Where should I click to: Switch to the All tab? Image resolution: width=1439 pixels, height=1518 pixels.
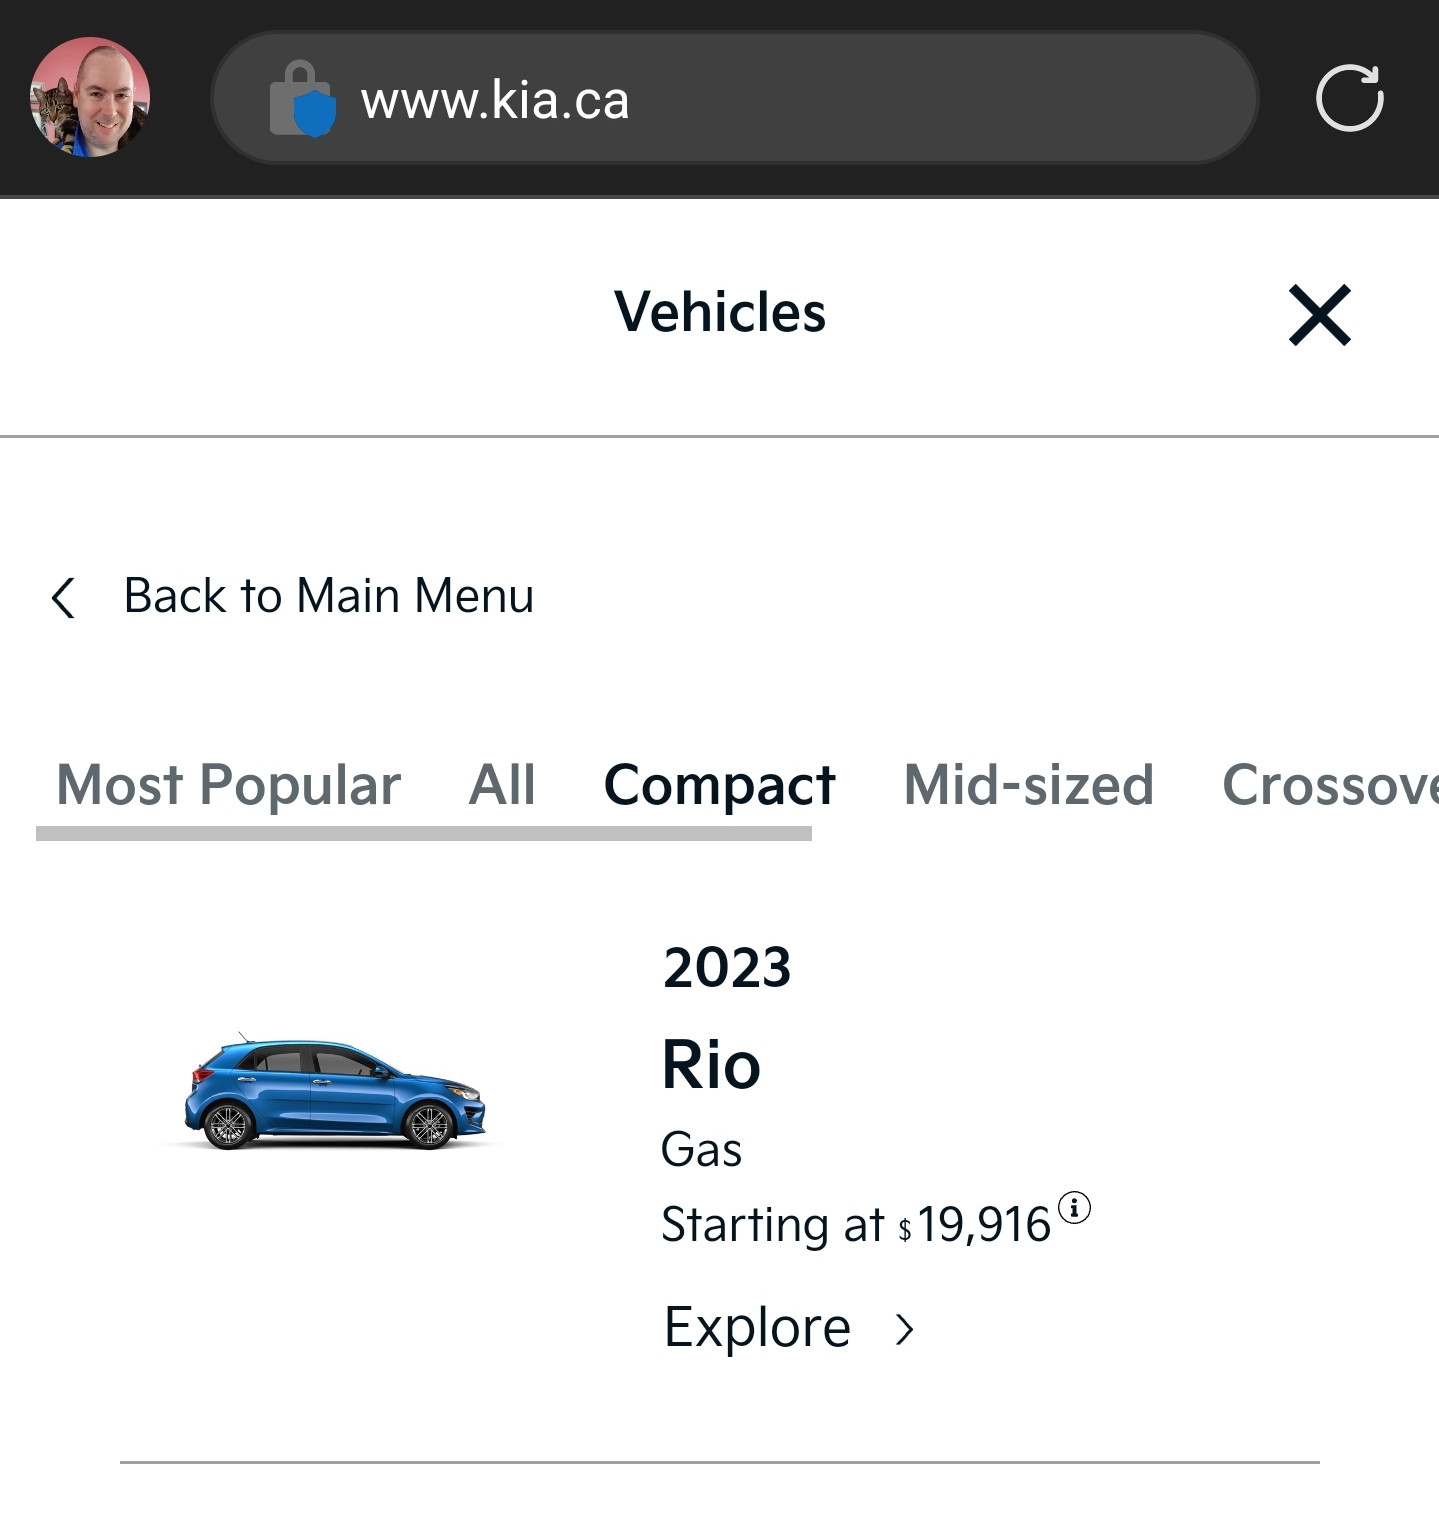click(x=502, y=784)
